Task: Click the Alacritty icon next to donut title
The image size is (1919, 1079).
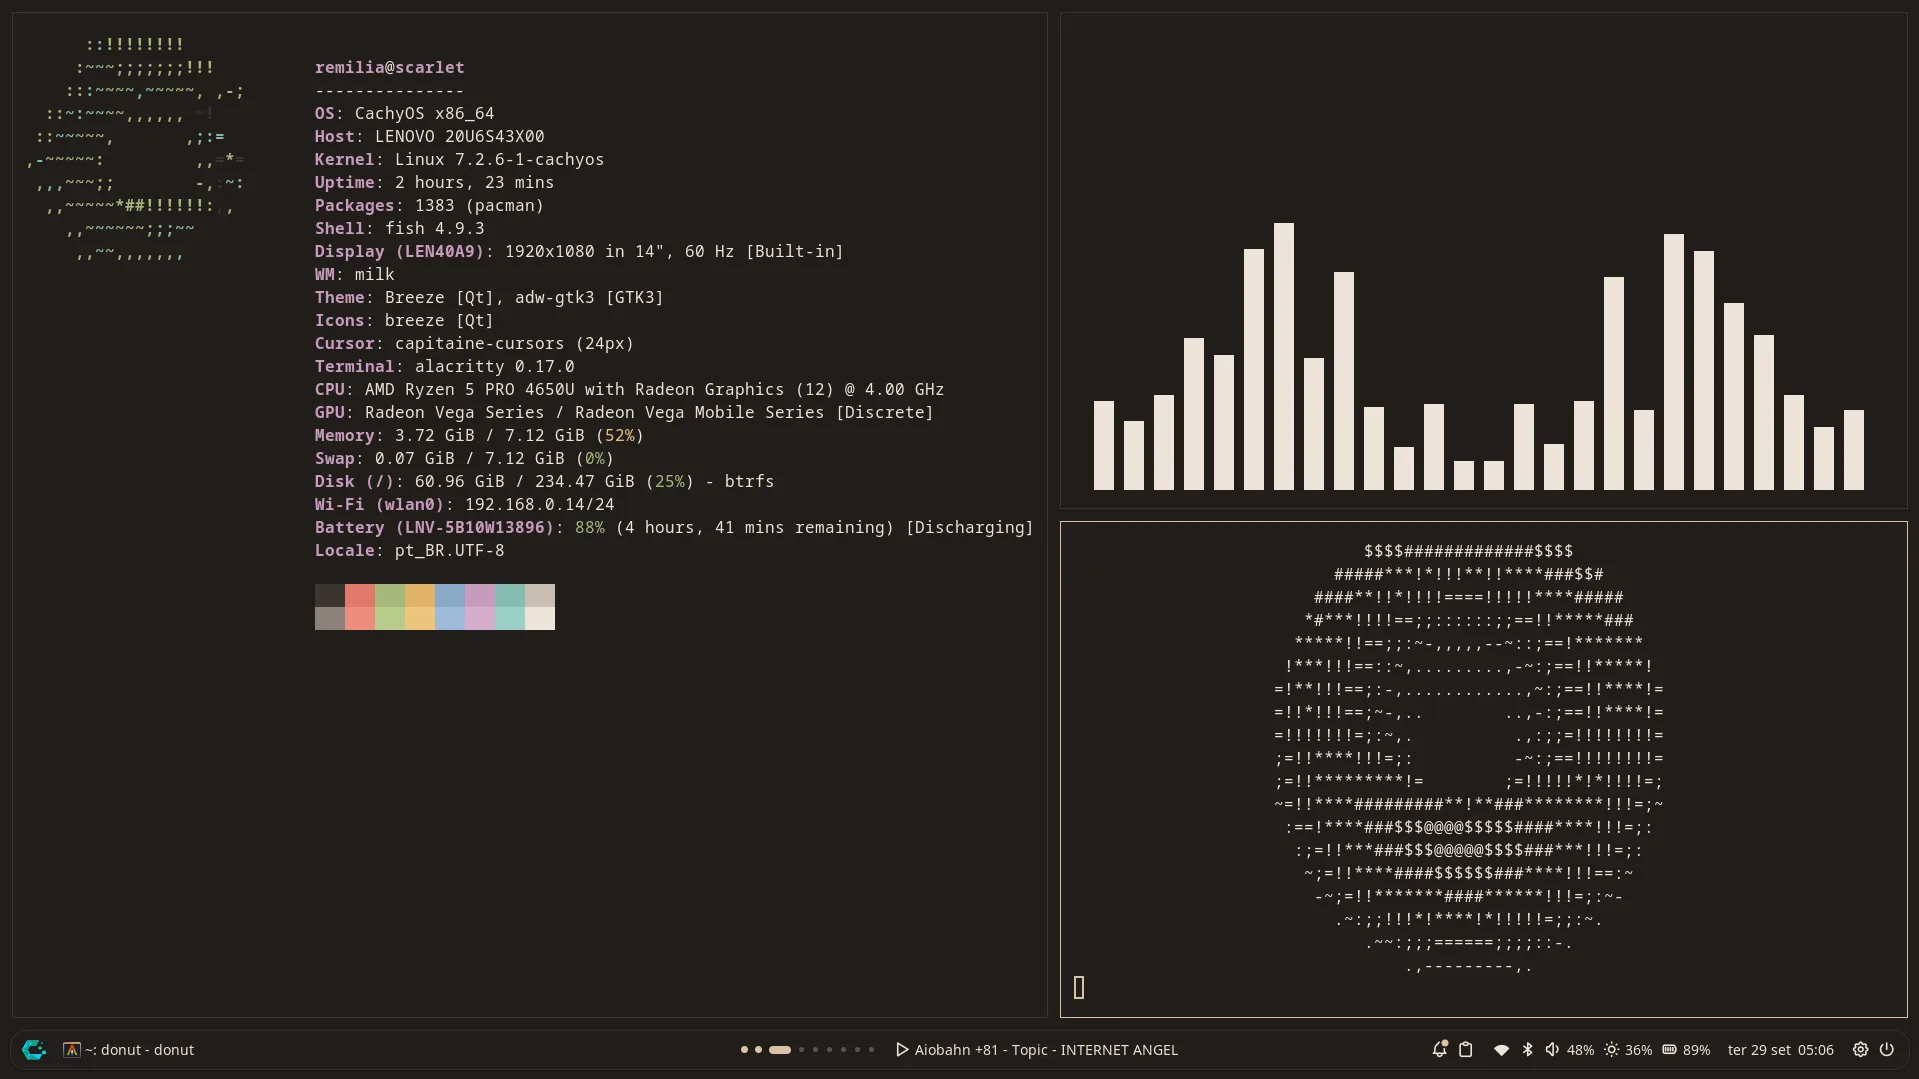Action: click(71, 1050)
